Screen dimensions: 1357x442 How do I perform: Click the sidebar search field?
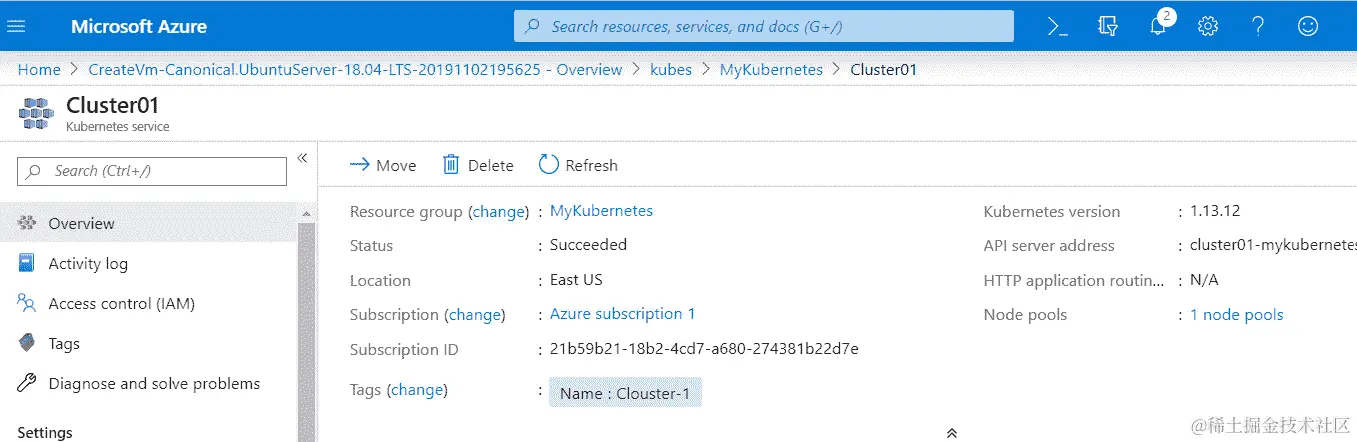point(152,171)
